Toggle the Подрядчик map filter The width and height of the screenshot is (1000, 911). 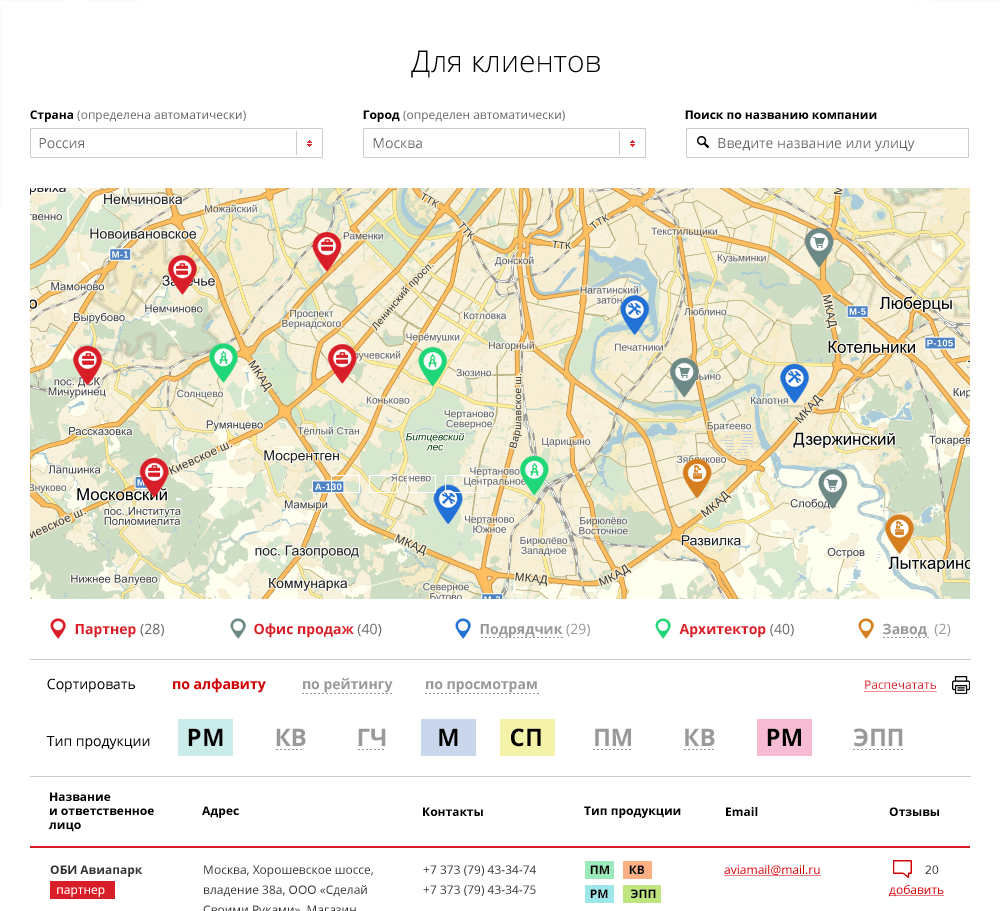point(520,629)
